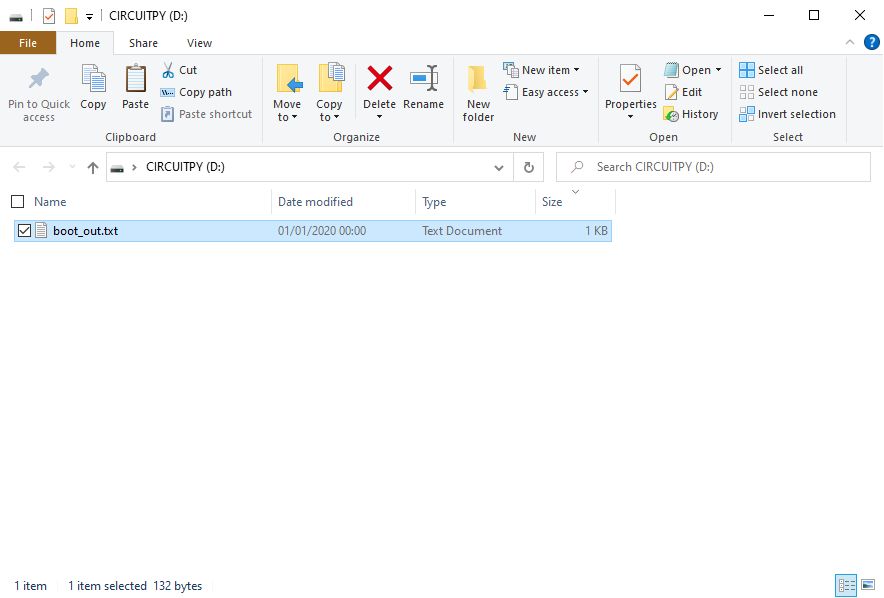Toggle the select-all header checkbox

coord(17,201)
